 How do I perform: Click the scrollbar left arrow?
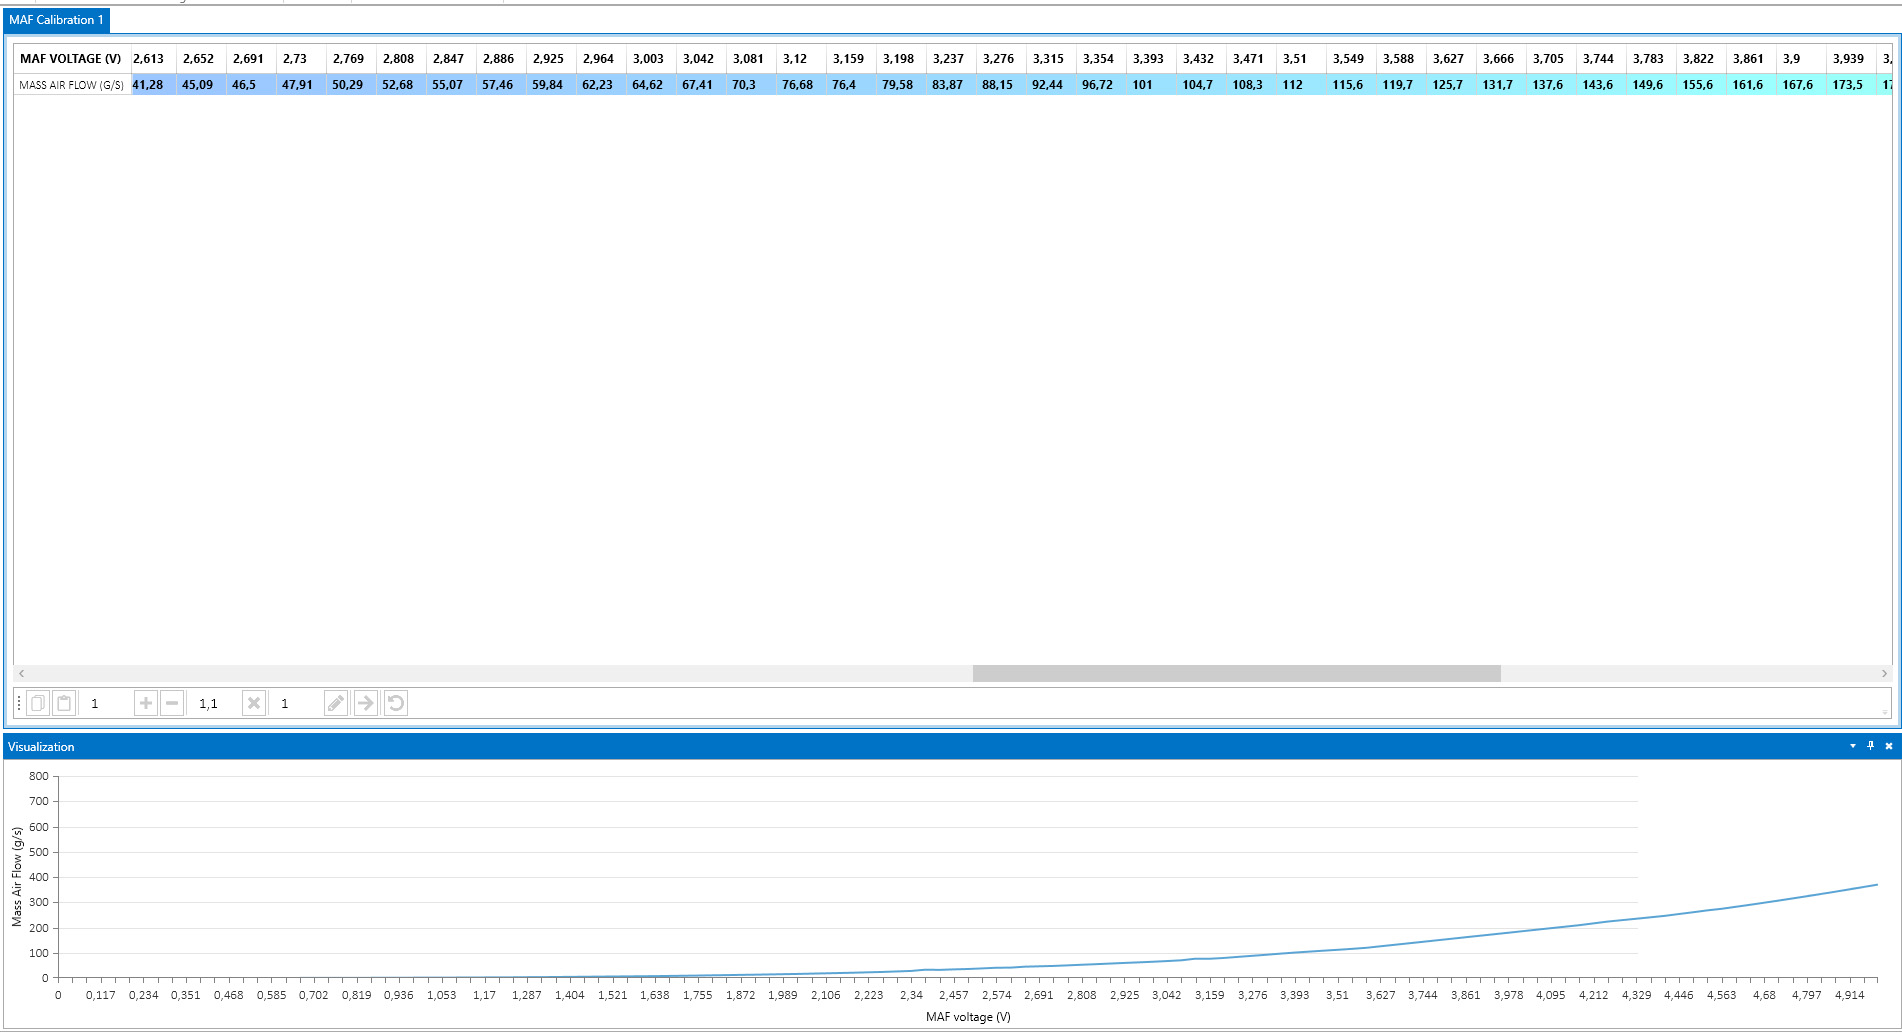pyautogui.click(x=21, y=674)
